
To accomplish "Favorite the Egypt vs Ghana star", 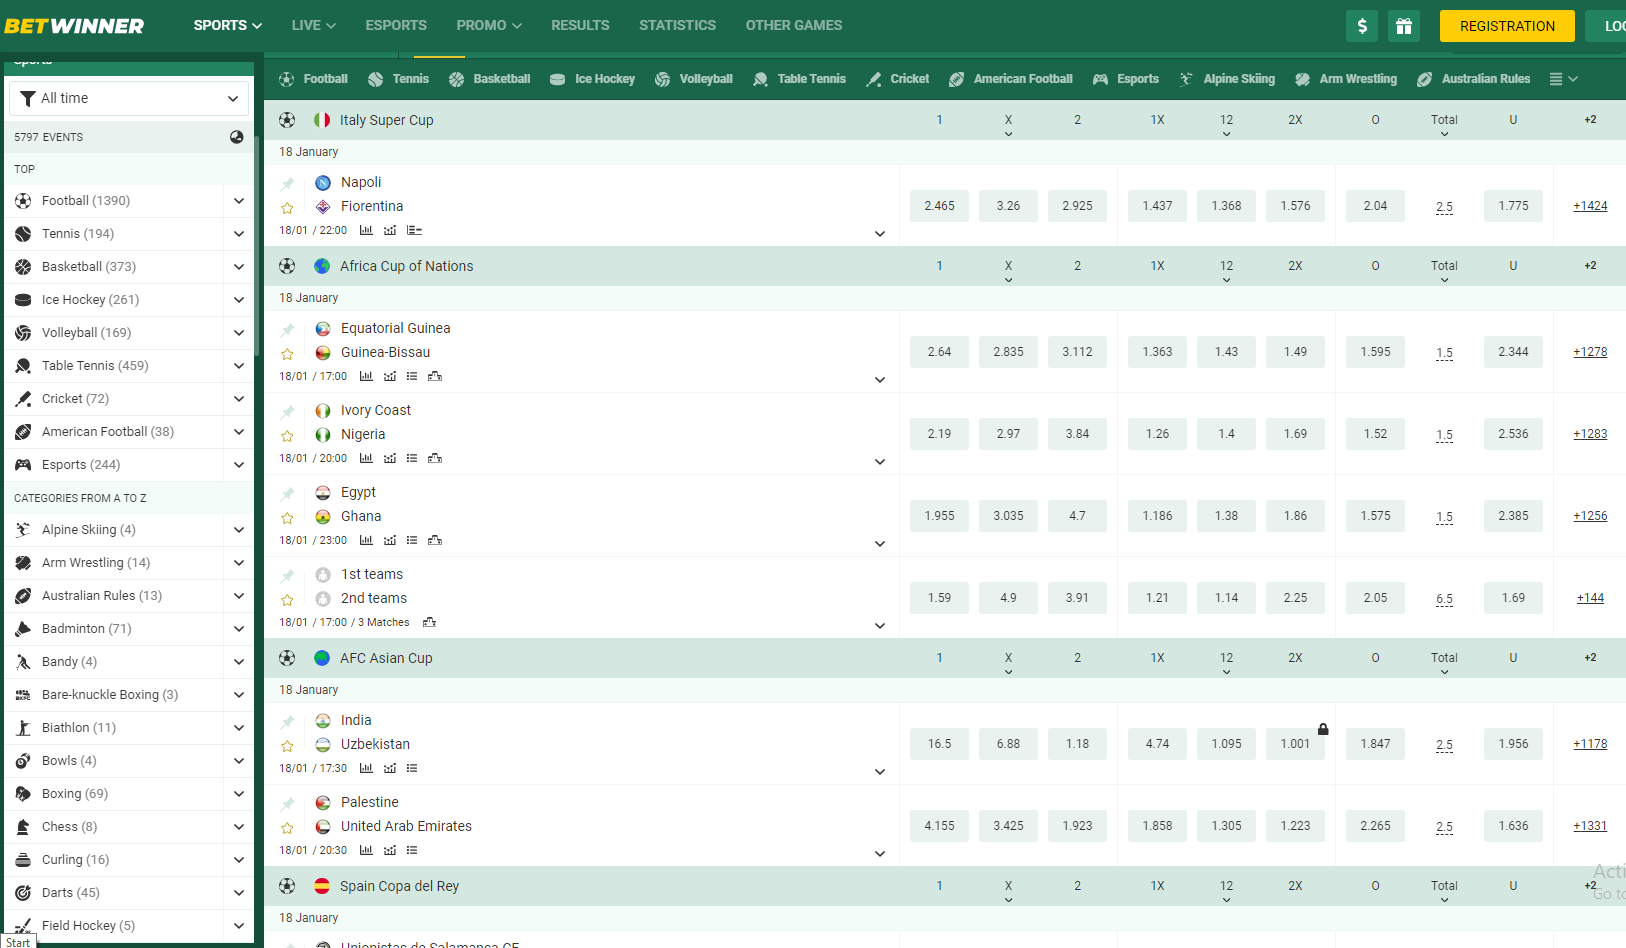I will click(288, 518).
